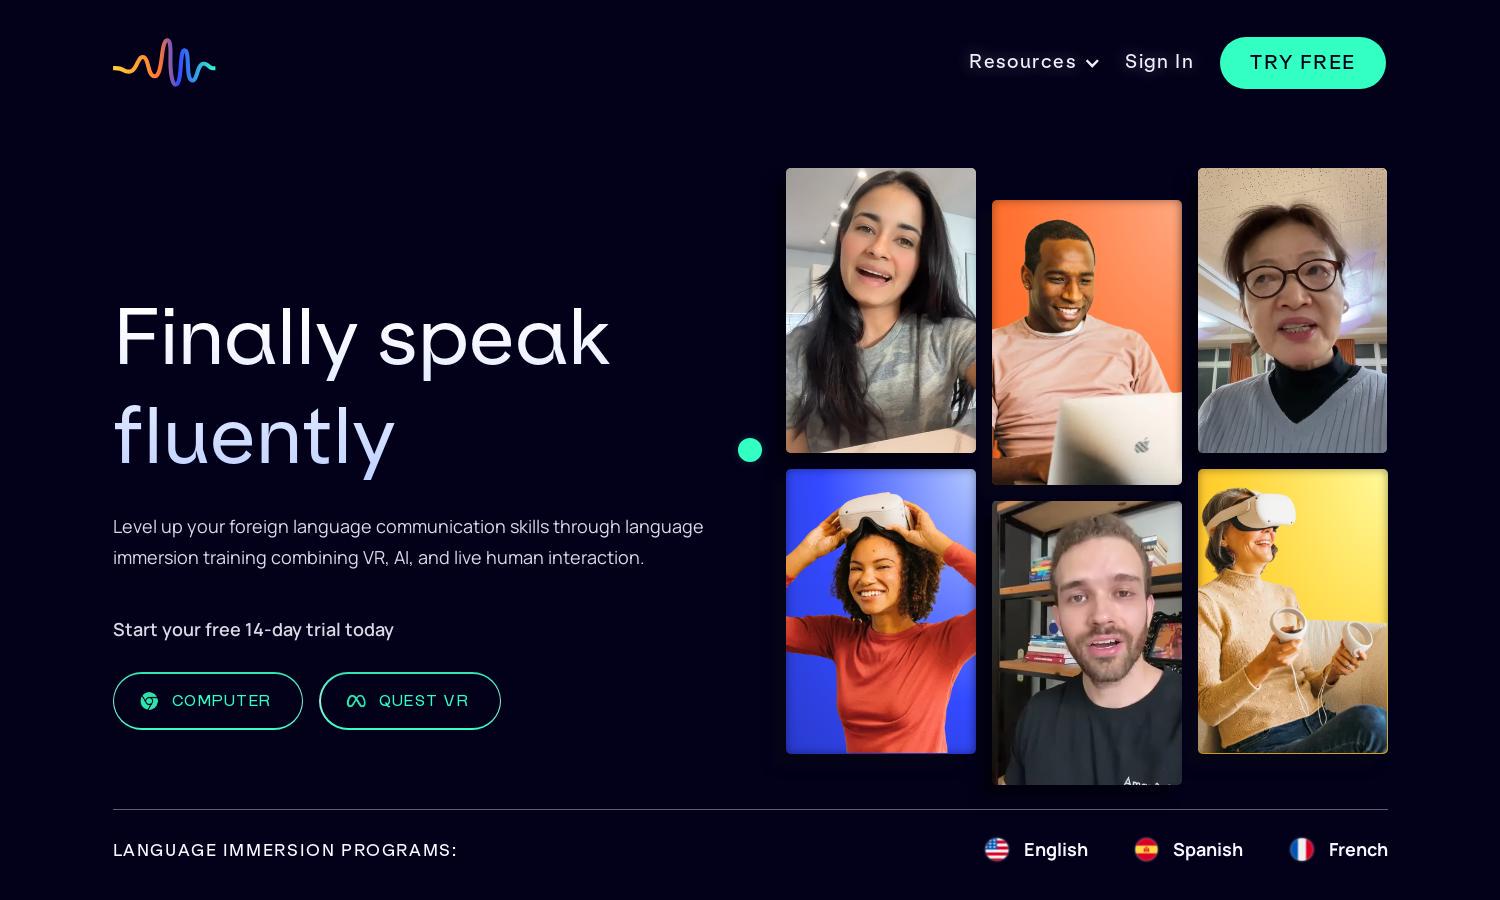Choose the QUEST VR option
The image size is (1500, 900).
tap(410, 701)
